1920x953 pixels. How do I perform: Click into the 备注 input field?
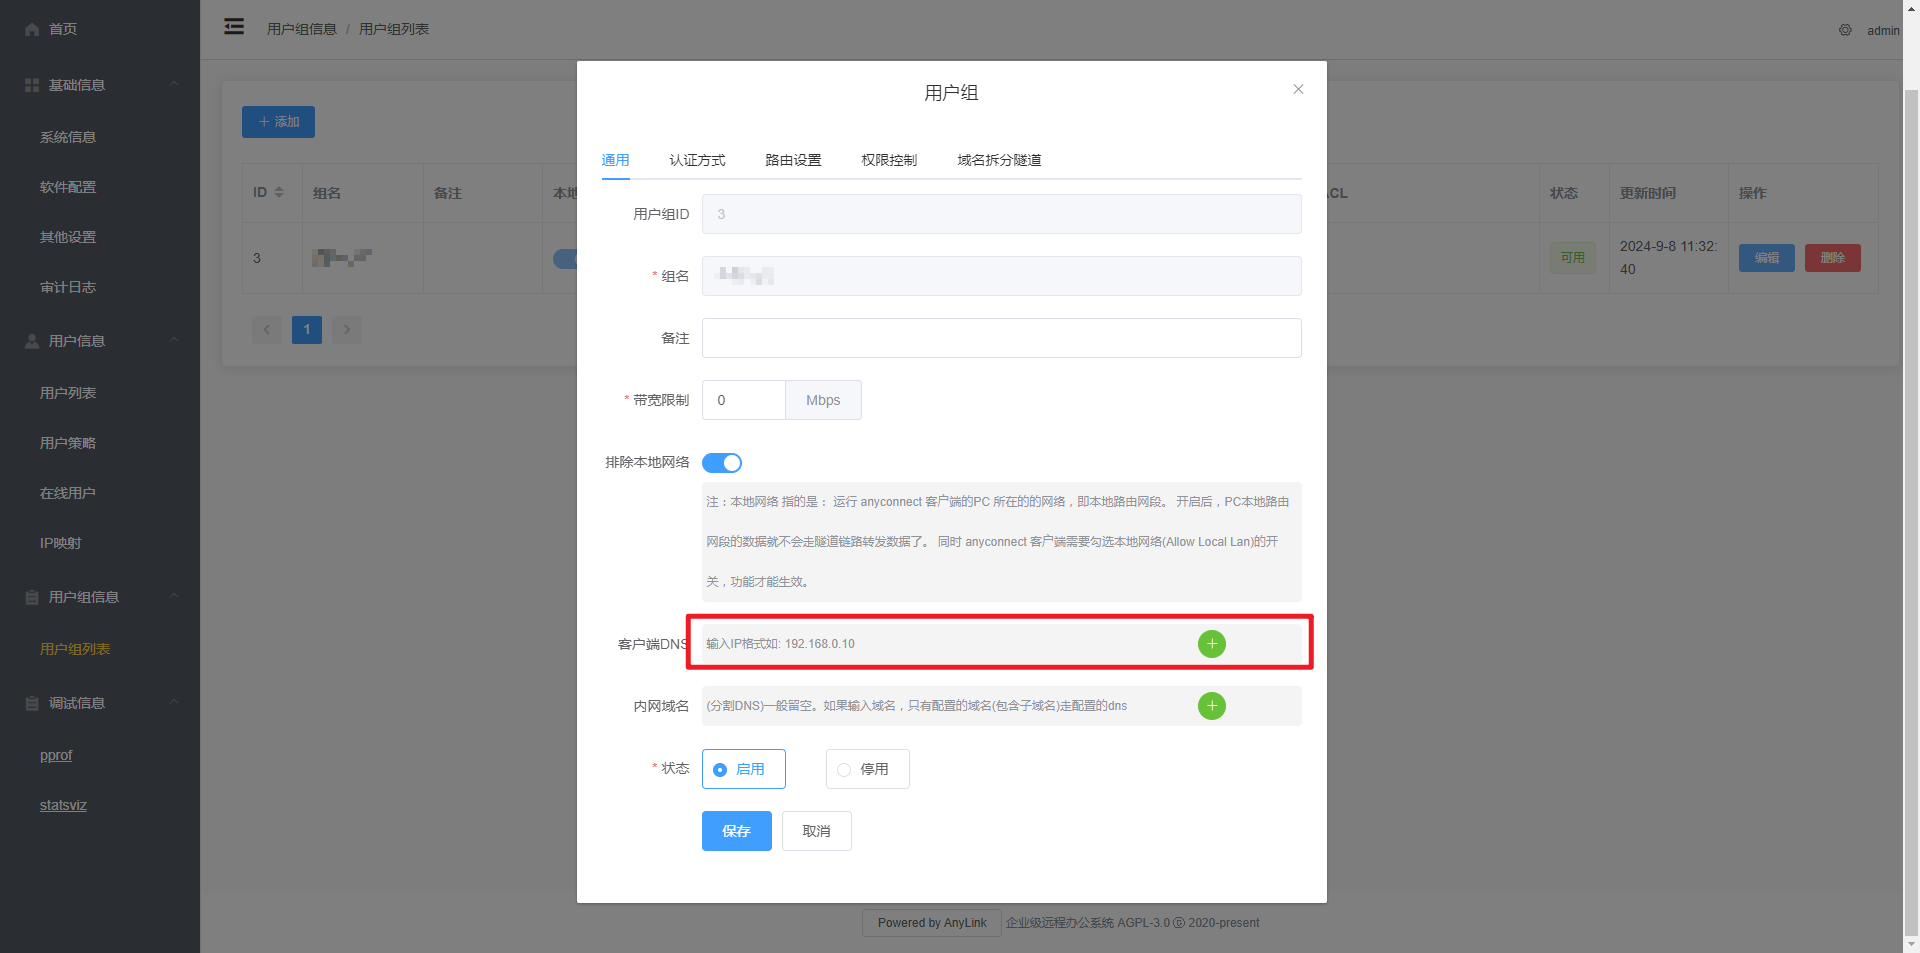click(1001, 338)
